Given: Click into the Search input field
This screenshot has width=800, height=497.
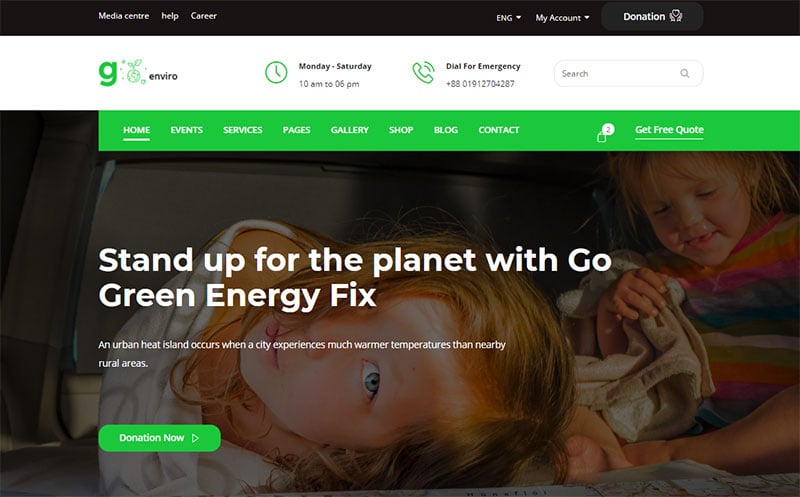Looking at the screenshot, I should (629, 73).
